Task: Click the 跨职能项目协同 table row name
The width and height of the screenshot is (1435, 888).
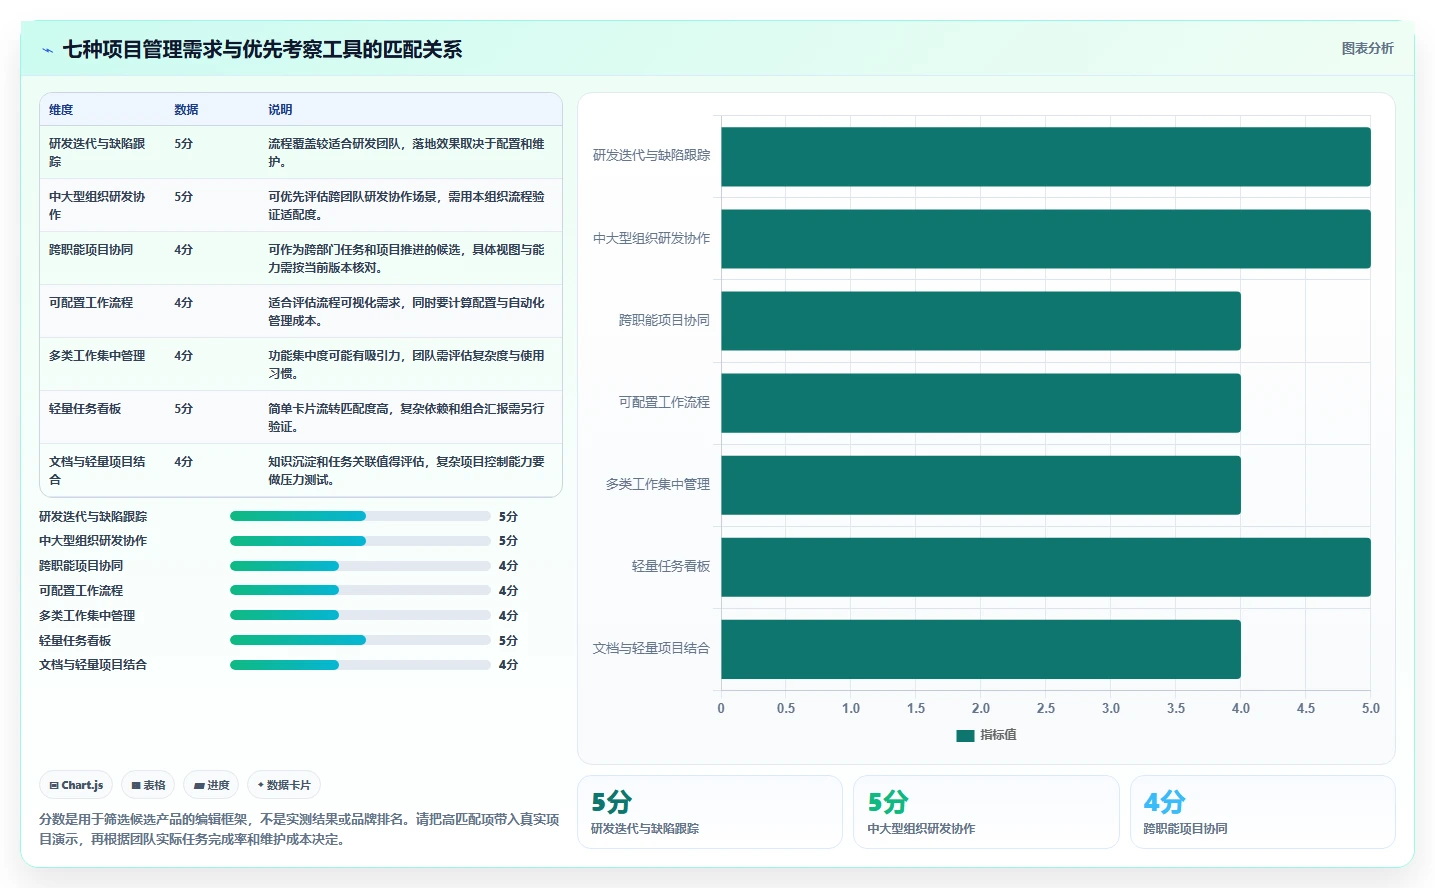Action: click(x=91, y=250)
